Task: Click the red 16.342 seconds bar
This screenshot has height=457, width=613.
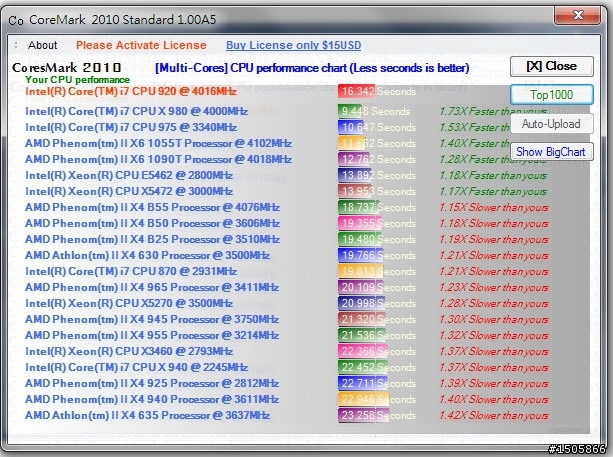Action: pos(357,91)
